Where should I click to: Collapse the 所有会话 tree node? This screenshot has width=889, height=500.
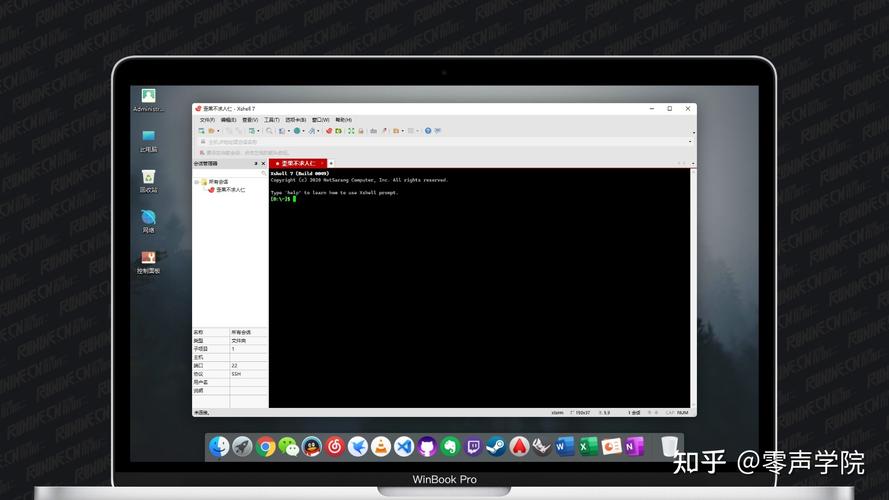[x=196, y=182]
